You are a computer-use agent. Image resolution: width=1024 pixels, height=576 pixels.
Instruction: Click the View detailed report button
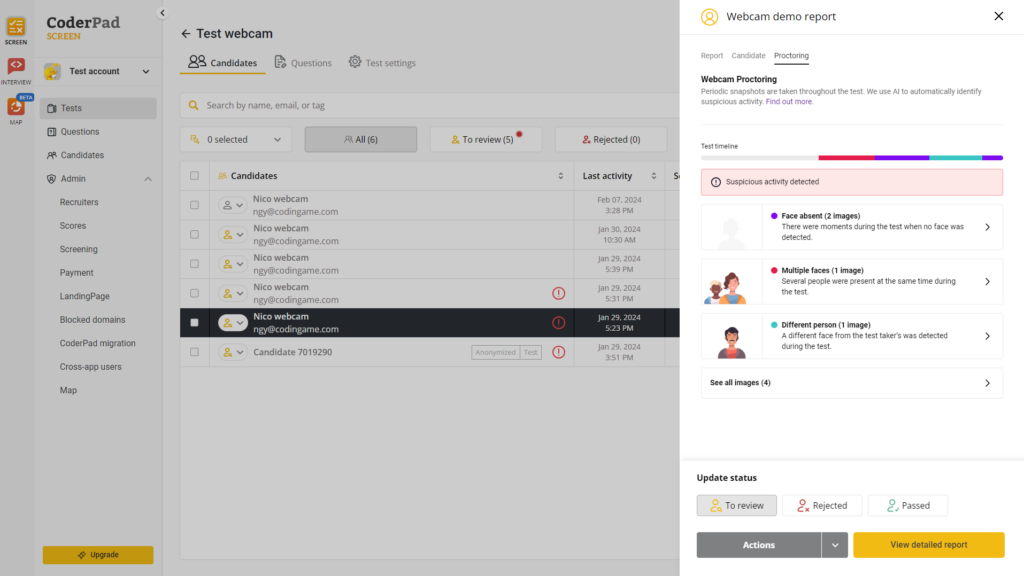tap(928, 545)
